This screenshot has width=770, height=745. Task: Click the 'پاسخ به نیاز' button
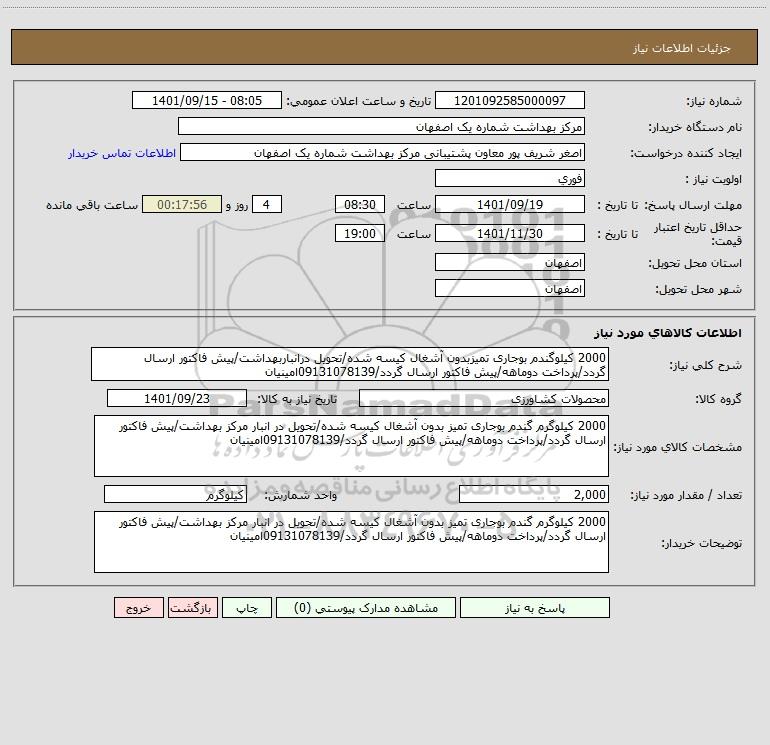click(535, 608)
